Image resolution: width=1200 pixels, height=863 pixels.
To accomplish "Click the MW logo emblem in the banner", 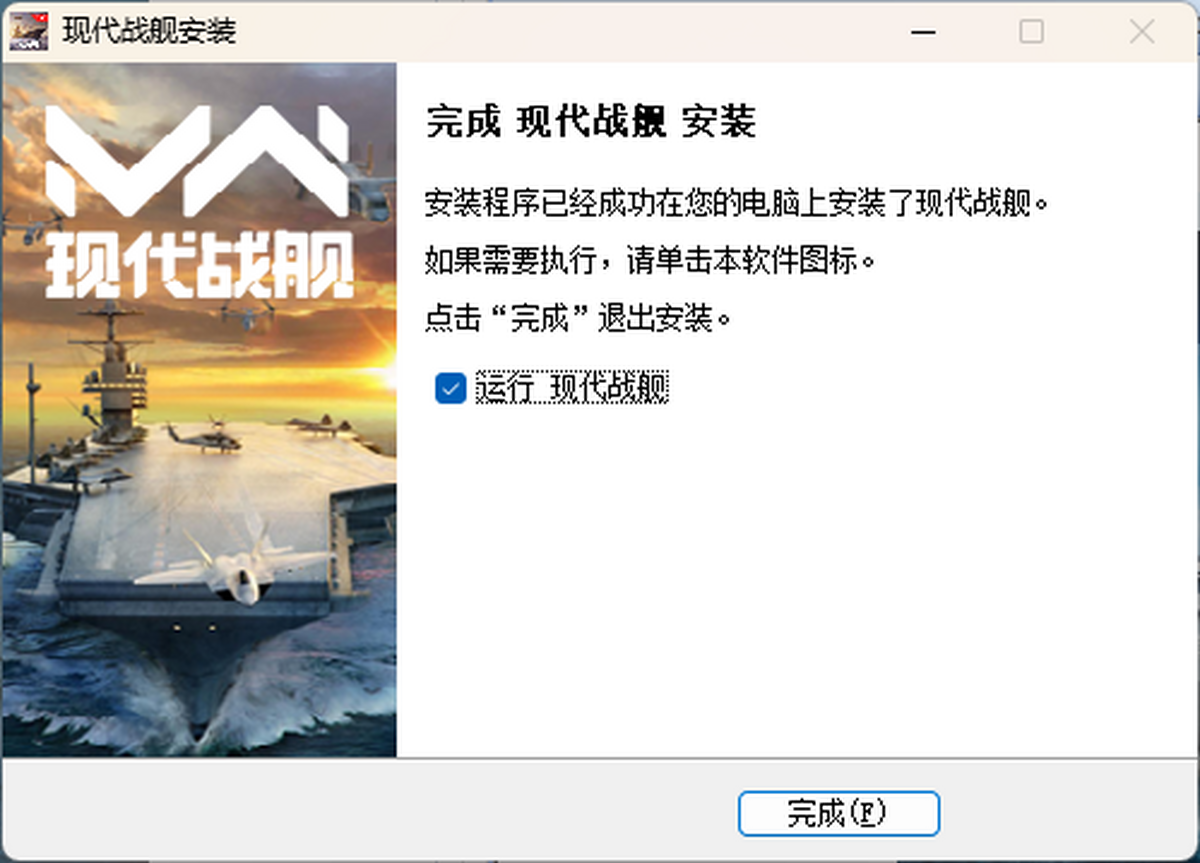I will tap(198, 161).
